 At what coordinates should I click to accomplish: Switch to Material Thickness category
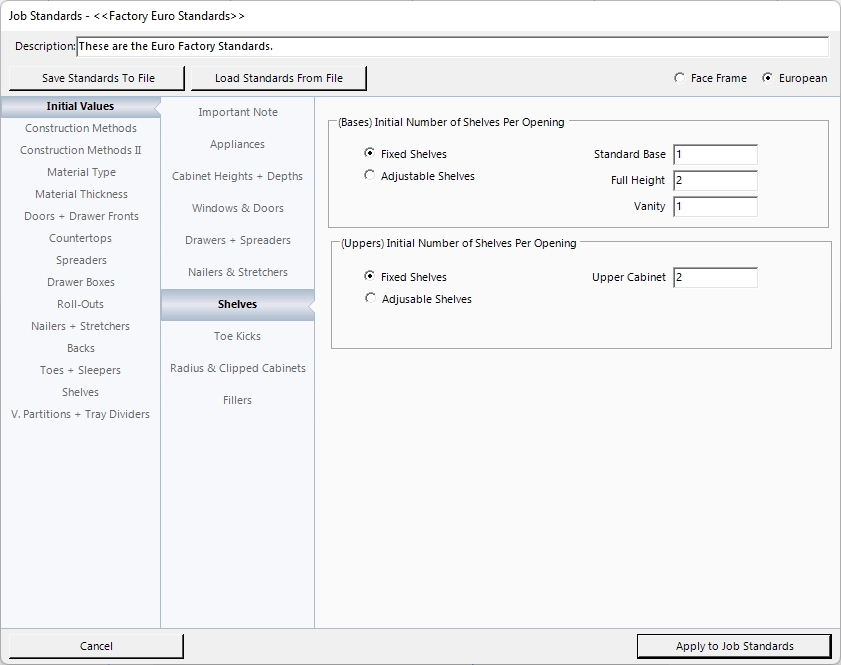click(x=81, y=194)
